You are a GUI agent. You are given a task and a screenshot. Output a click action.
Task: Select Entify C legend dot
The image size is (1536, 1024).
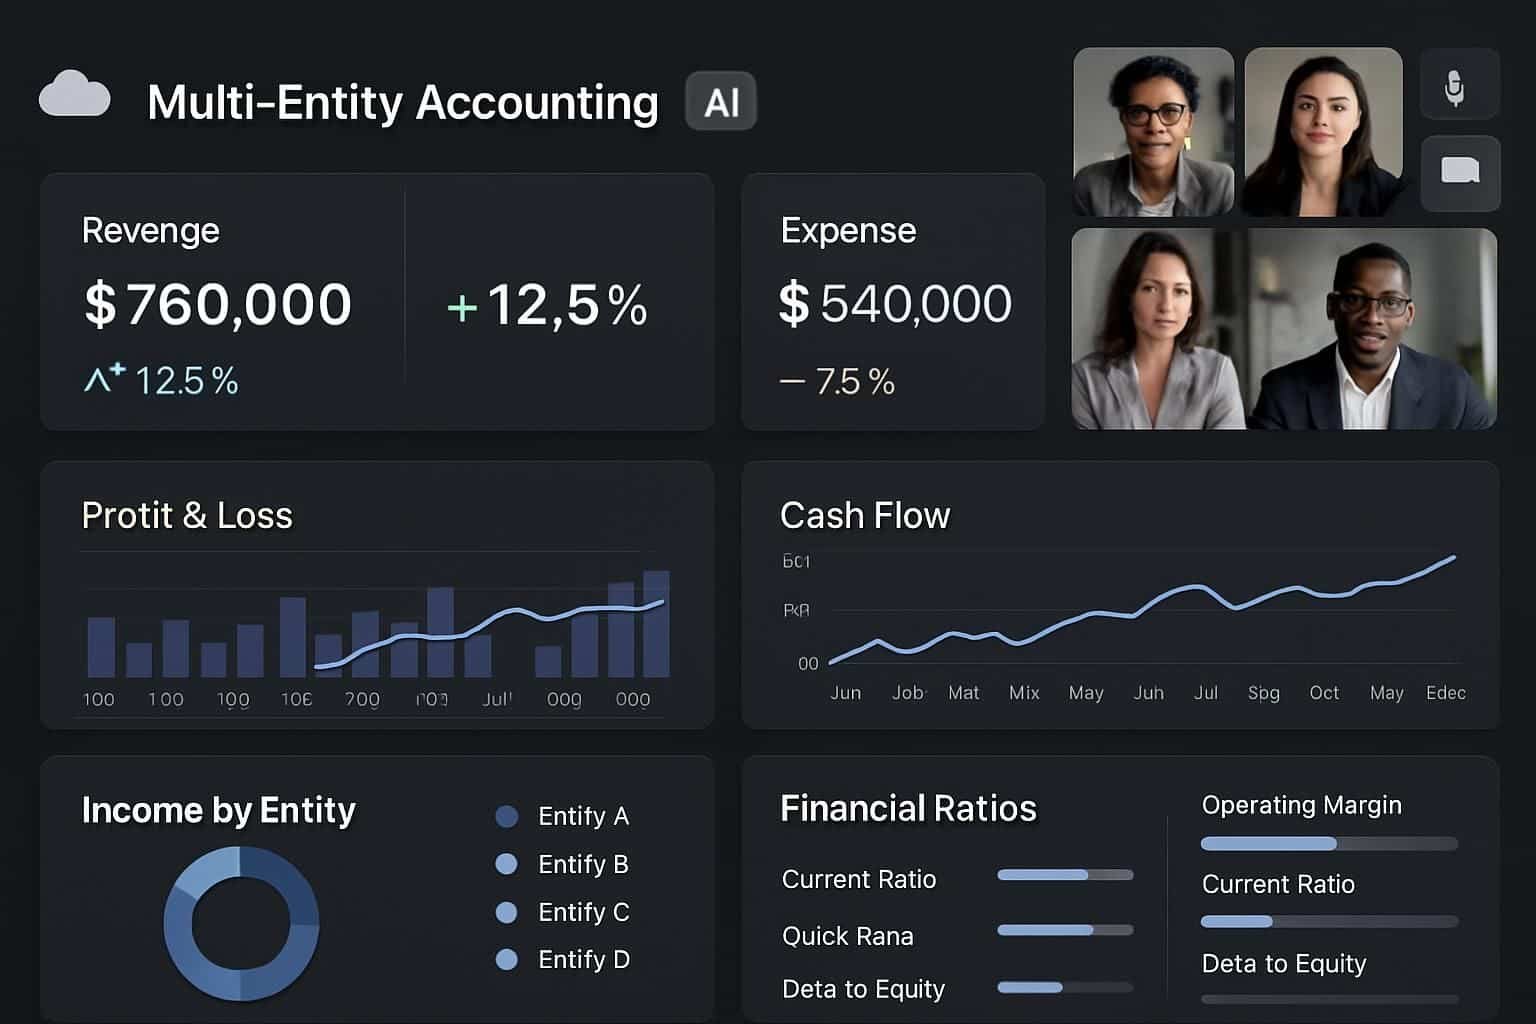tap(507, 912)
